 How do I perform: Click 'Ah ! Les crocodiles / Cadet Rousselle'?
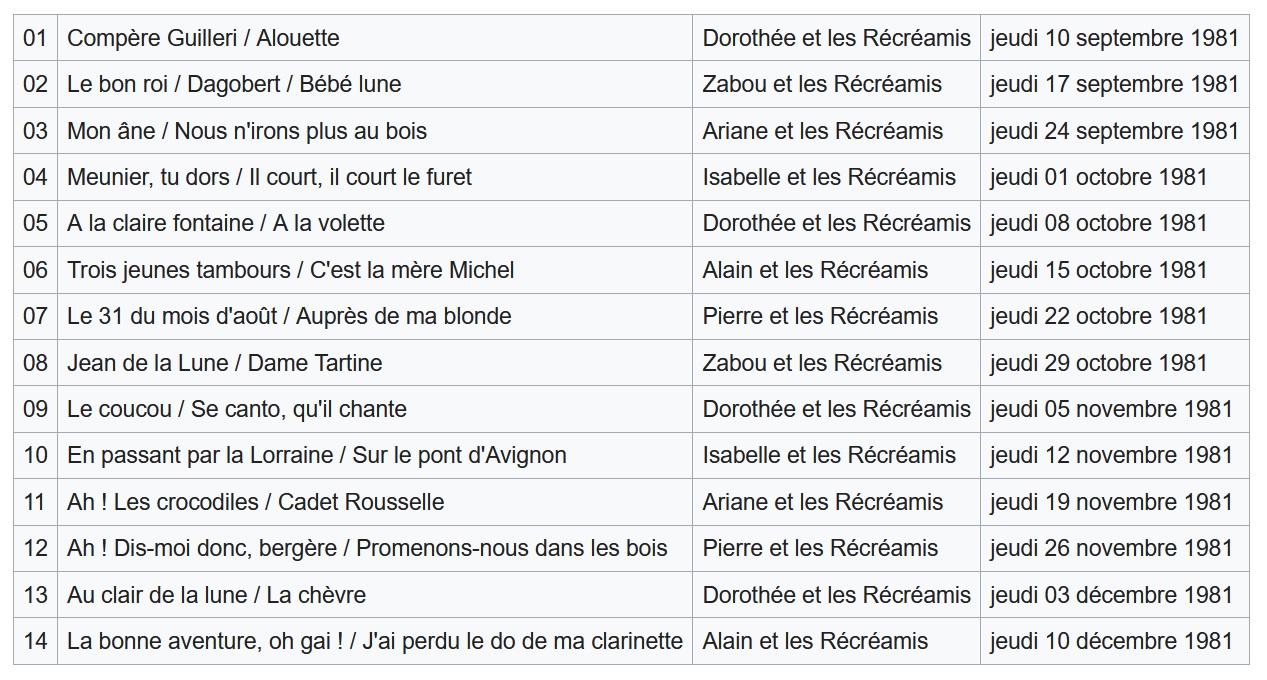point(256,502)
